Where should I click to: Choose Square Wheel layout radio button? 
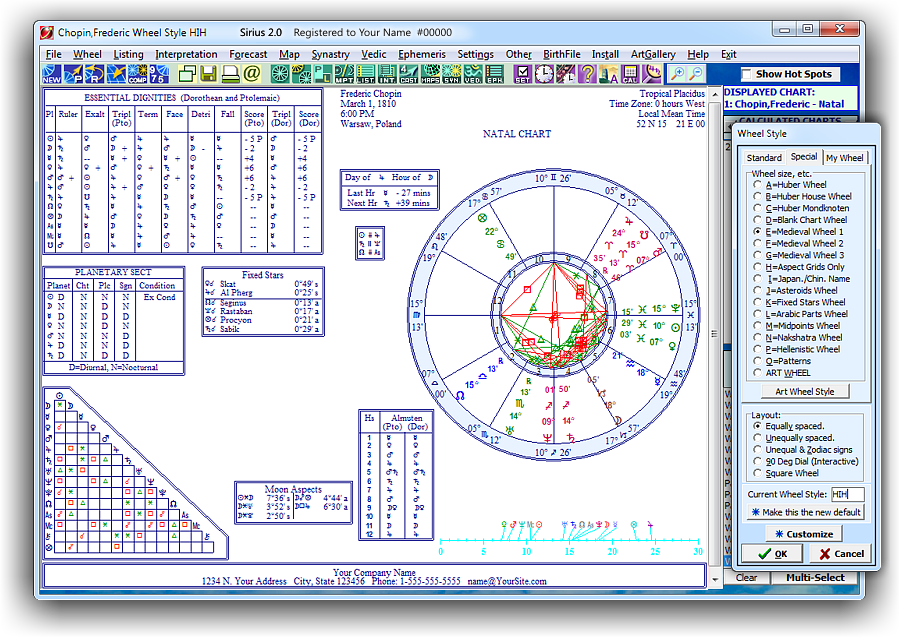coord(758,473)
